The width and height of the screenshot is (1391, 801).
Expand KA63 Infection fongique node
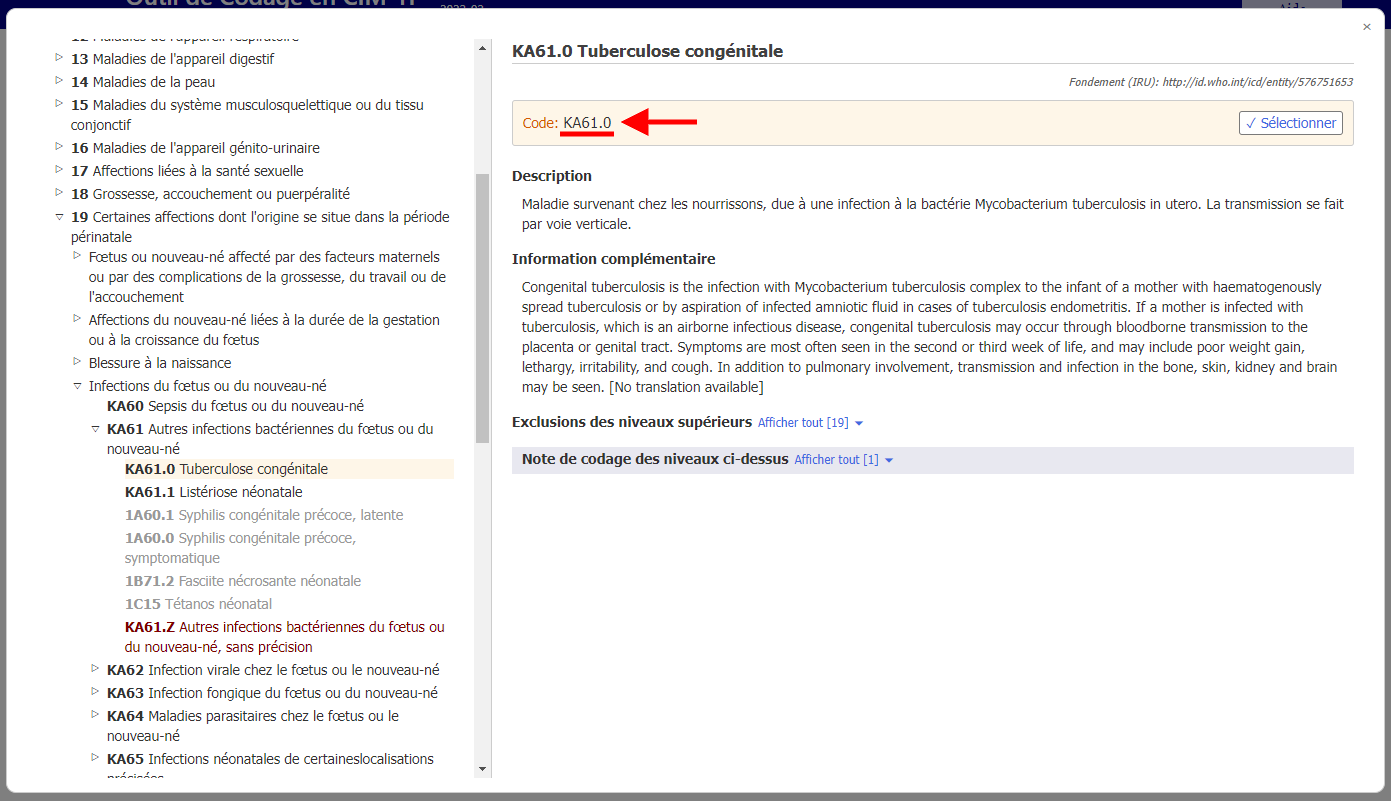(x=95, y=692)
